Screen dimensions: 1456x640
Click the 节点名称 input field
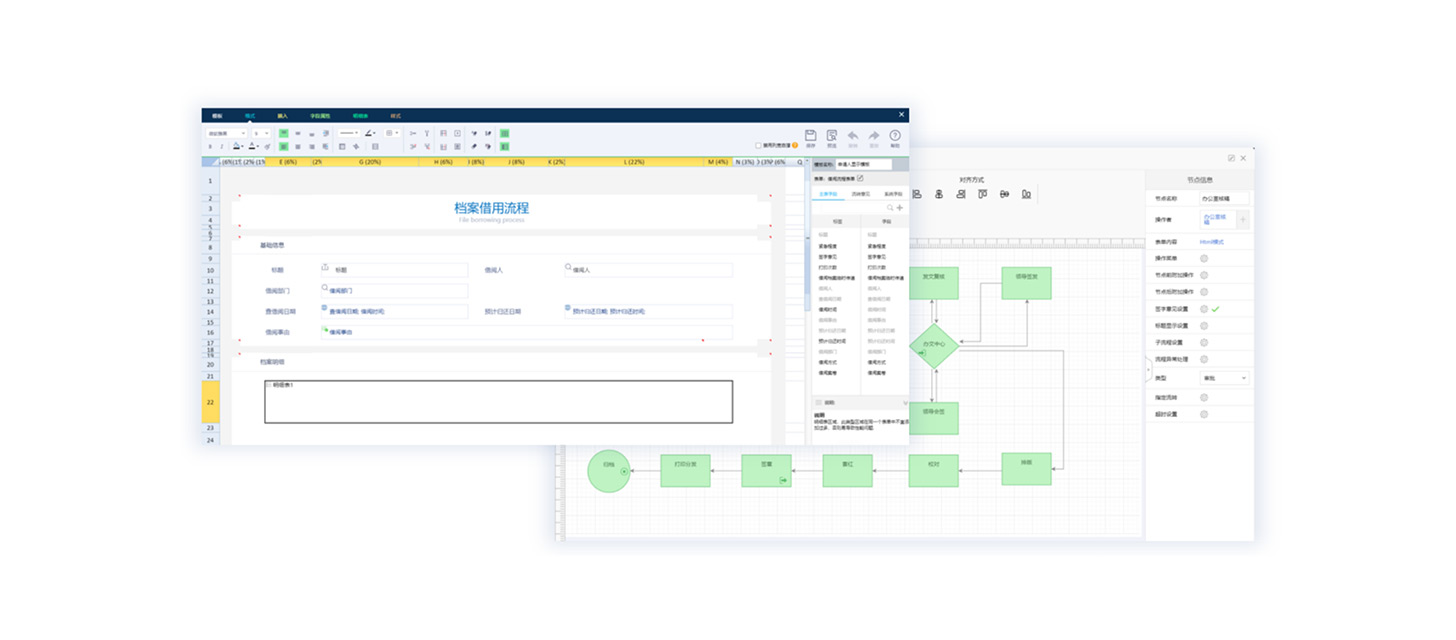point(1225,199)
